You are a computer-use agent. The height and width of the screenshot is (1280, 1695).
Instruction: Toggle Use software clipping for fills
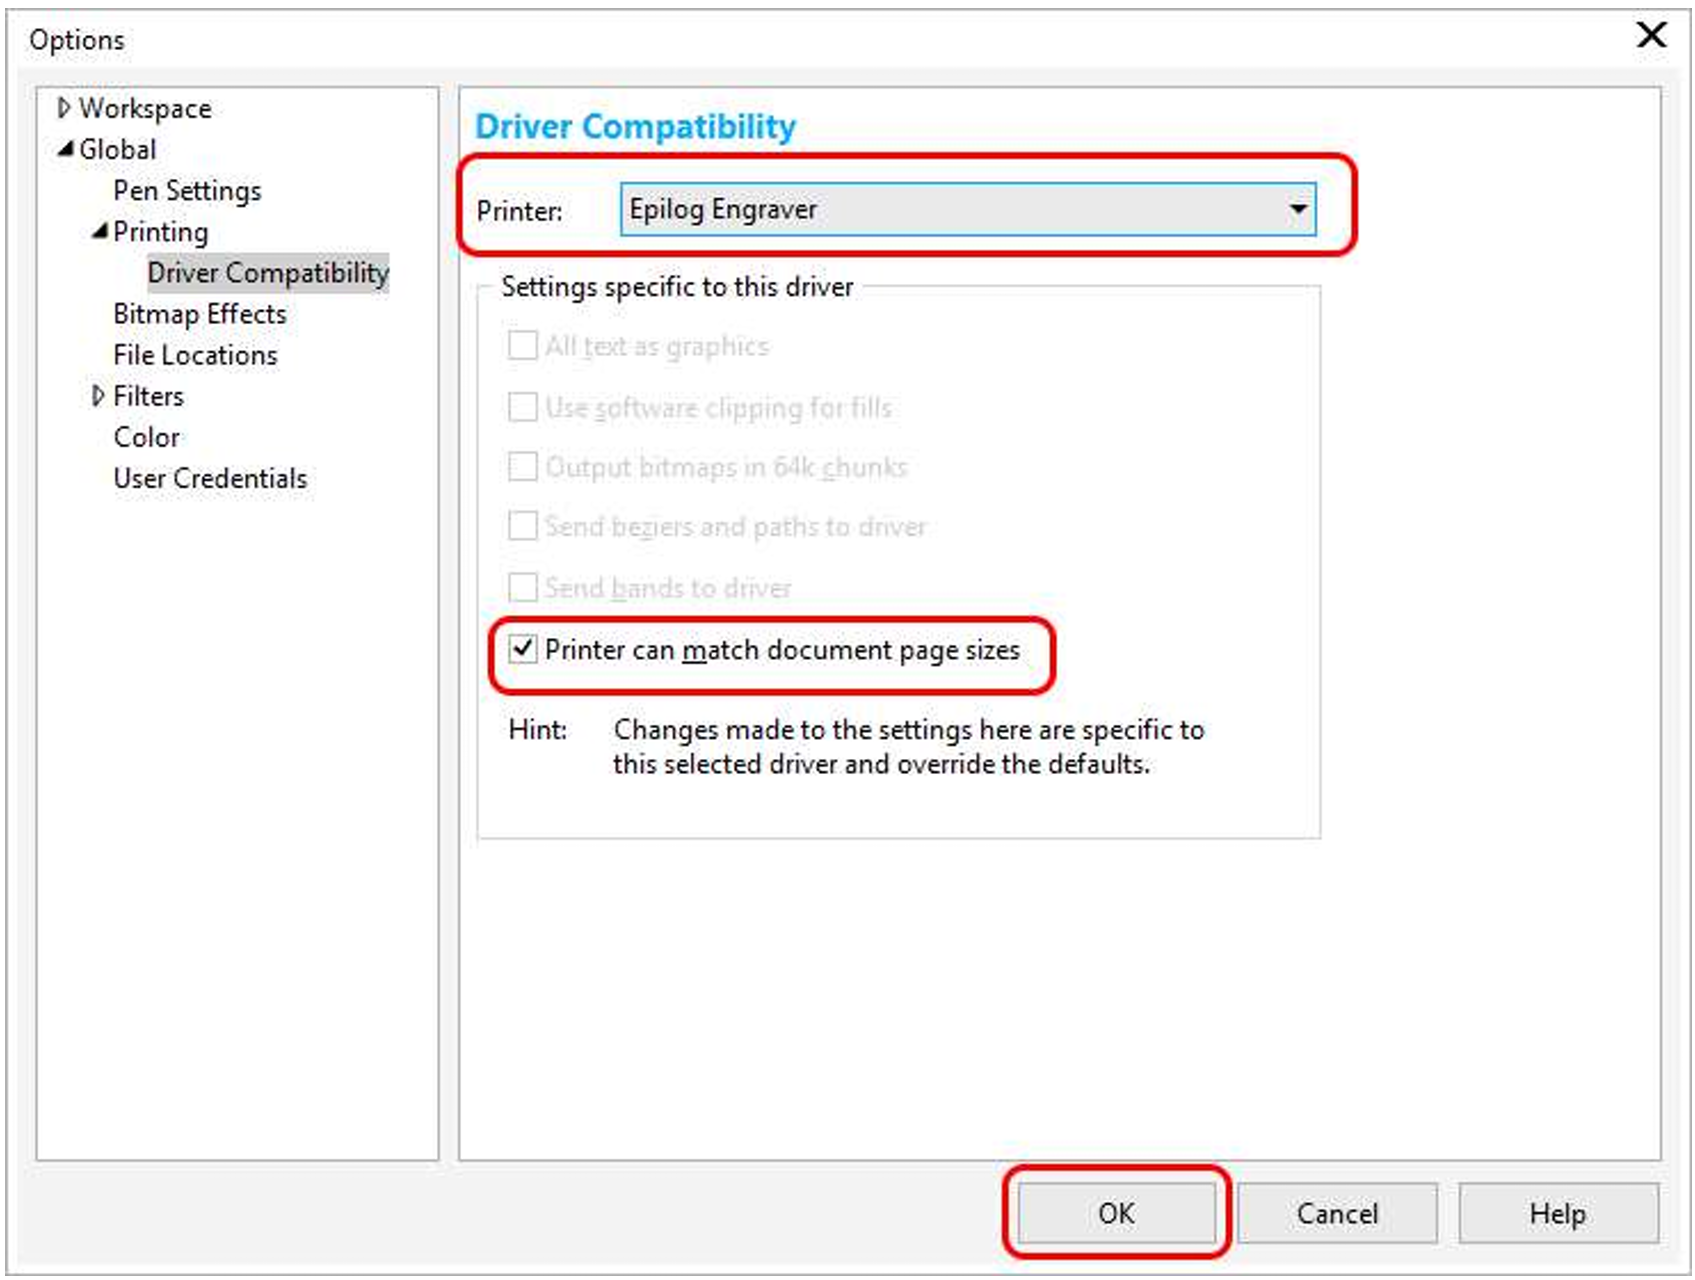(523, 407)
